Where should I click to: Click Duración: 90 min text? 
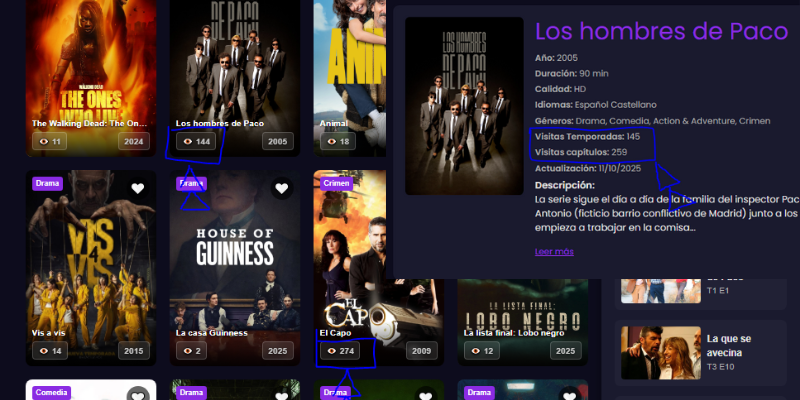pyautogui.click(x=571, y=73)
